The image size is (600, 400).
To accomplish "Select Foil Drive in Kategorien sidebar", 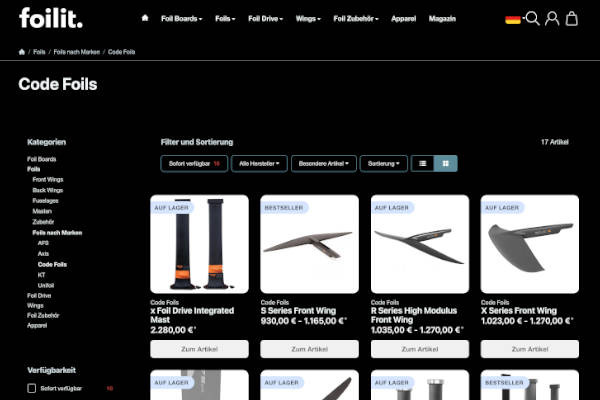I will [39, 296].
